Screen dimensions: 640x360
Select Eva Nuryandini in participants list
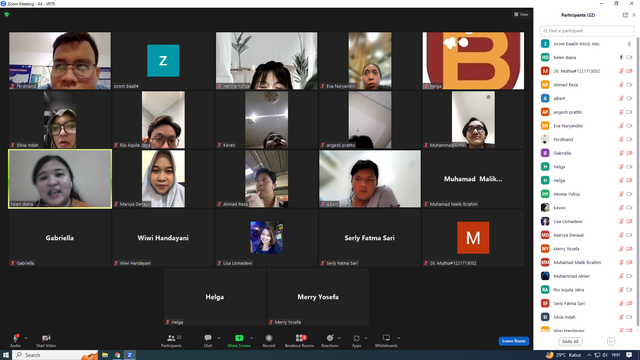[587, 126]
